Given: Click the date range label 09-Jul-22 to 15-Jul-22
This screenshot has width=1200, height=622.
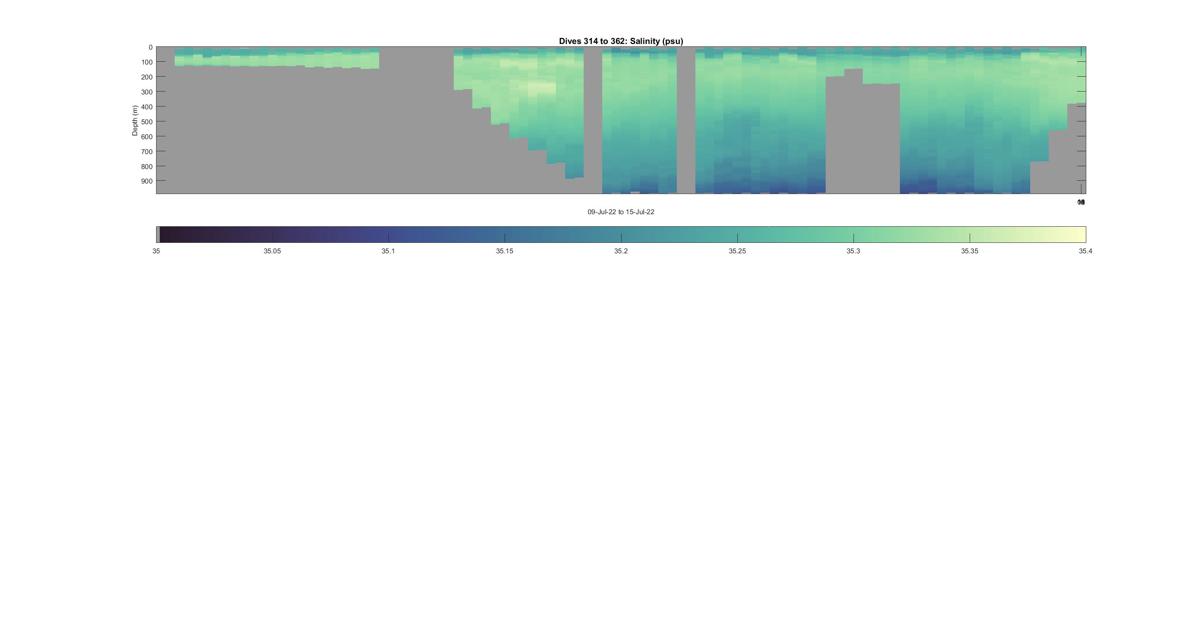Looking at the screenshot, I should coord(621,212).
